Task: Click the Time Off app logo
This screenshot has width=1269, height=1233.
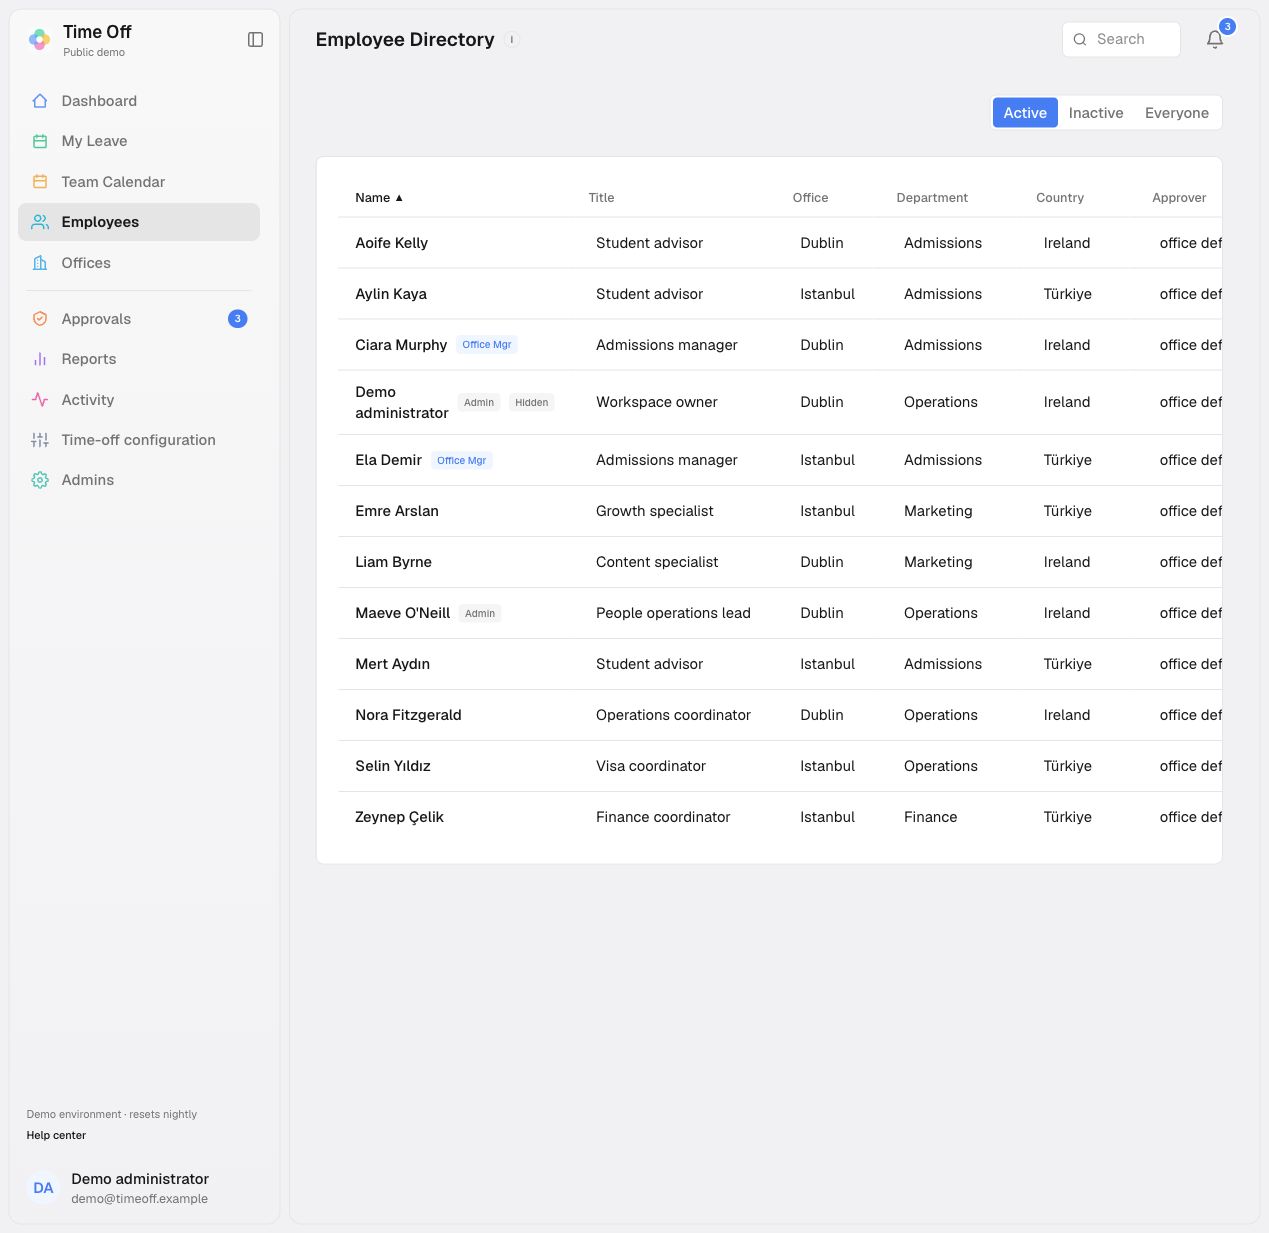Action: point(39,39)
